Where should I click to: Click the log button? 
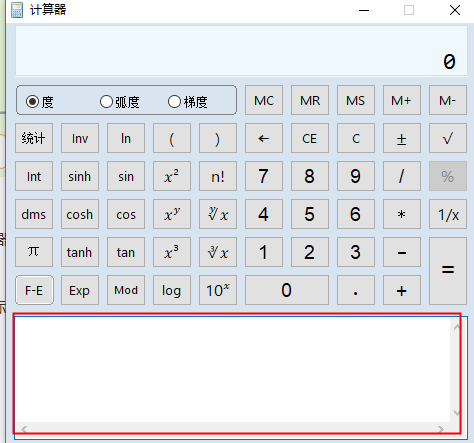172,290
